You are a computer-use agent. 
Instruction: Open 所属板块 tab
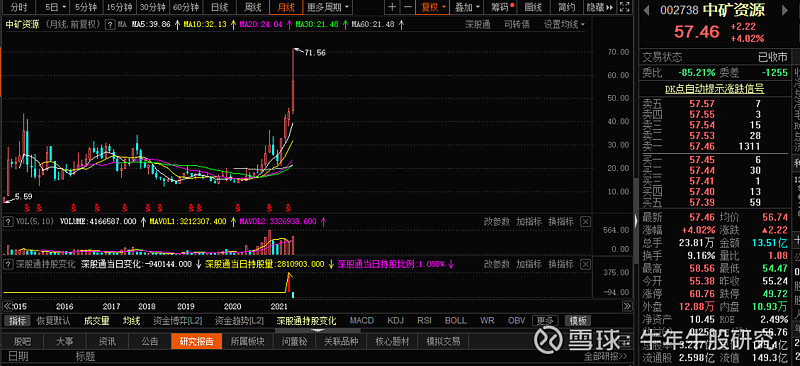(247, 341)
